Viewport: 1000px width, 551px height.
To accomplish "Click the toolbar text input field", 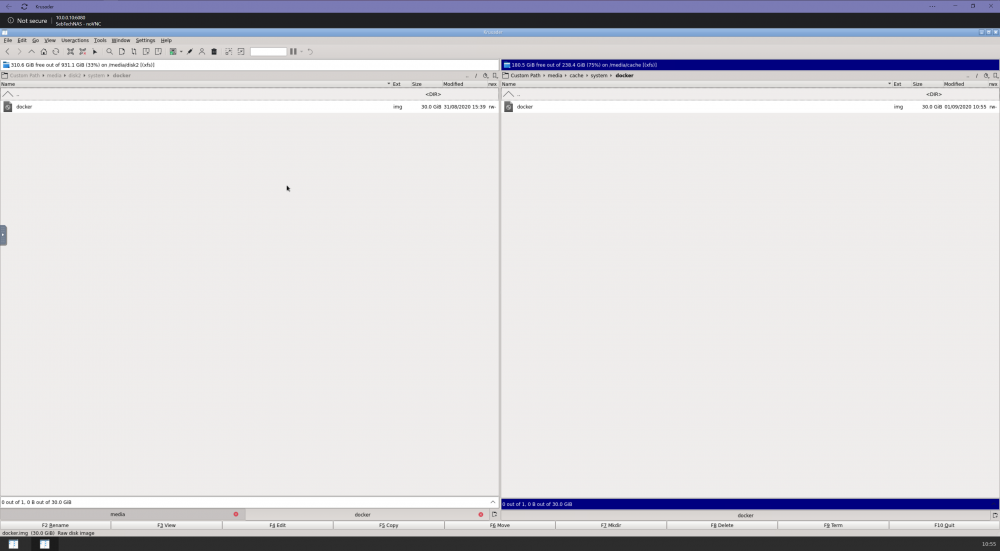I will coord(268,52).
